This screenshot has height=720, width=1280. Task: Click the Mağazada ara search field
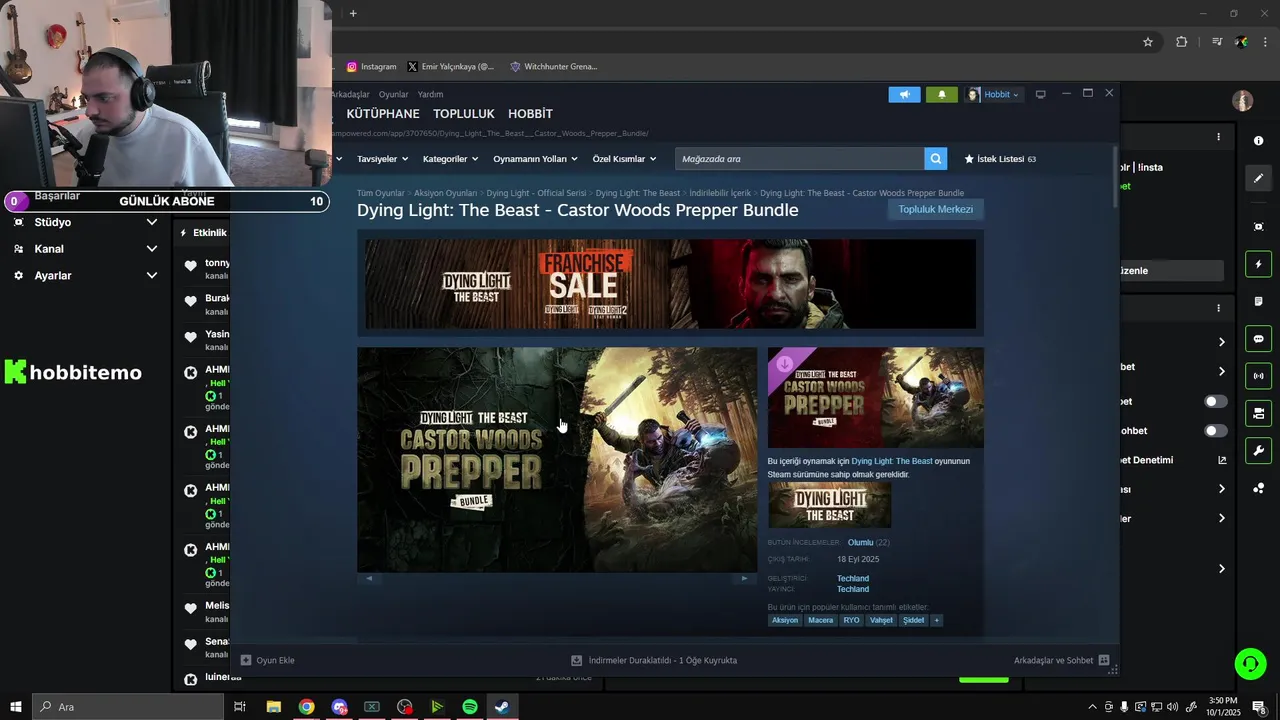800,159
